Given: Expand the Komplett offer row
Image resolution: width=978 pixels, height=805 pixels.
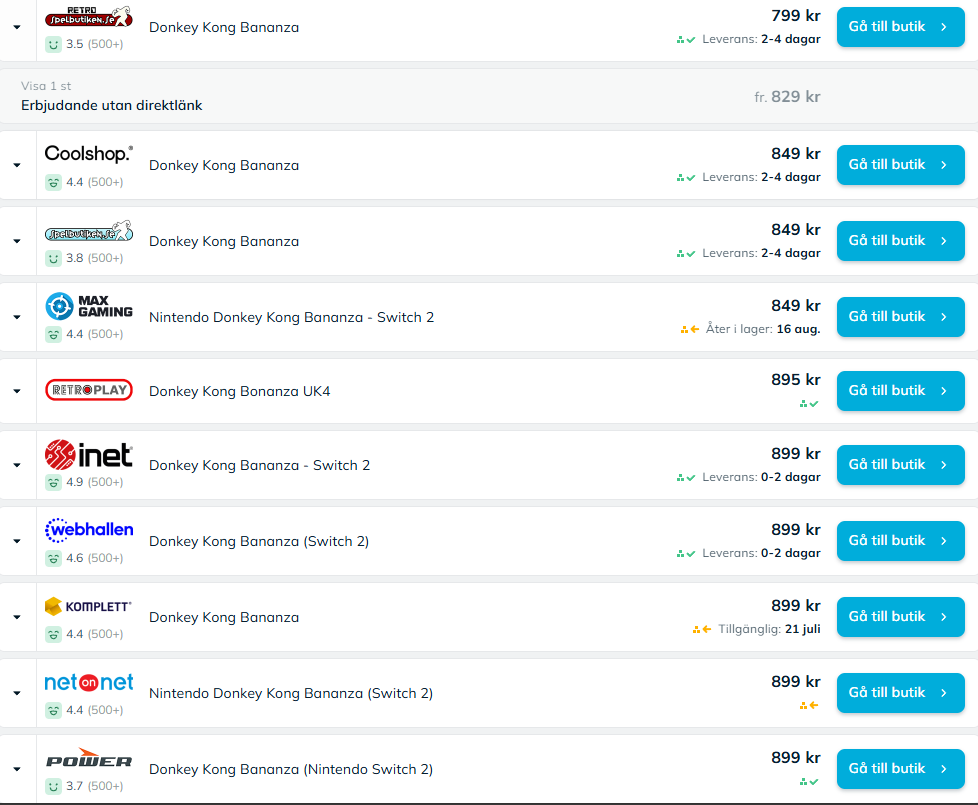Looking at the screenshot, I should coord(17,617).
